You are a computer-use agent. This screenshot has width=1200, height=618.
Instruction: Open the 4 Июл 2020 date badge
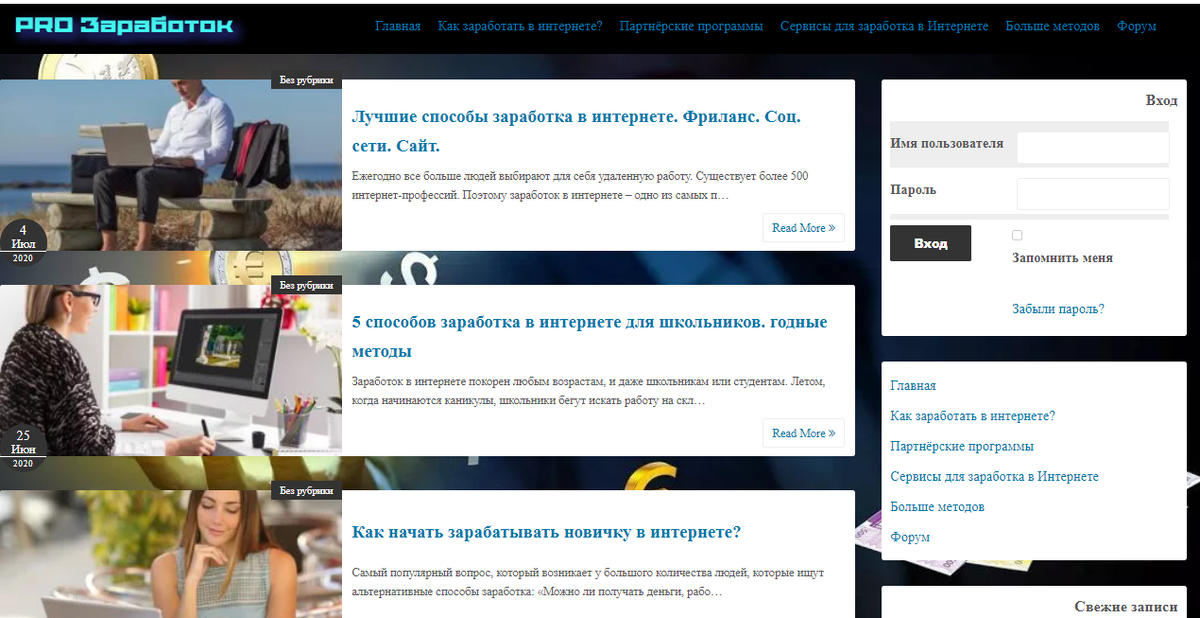22,243
